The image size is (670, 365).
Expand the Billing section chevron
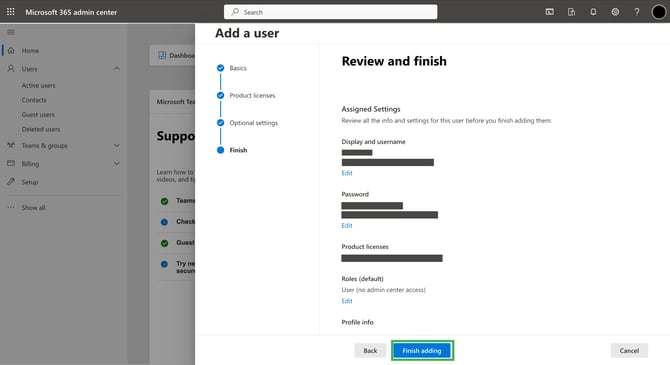click(x=116, y=164)
